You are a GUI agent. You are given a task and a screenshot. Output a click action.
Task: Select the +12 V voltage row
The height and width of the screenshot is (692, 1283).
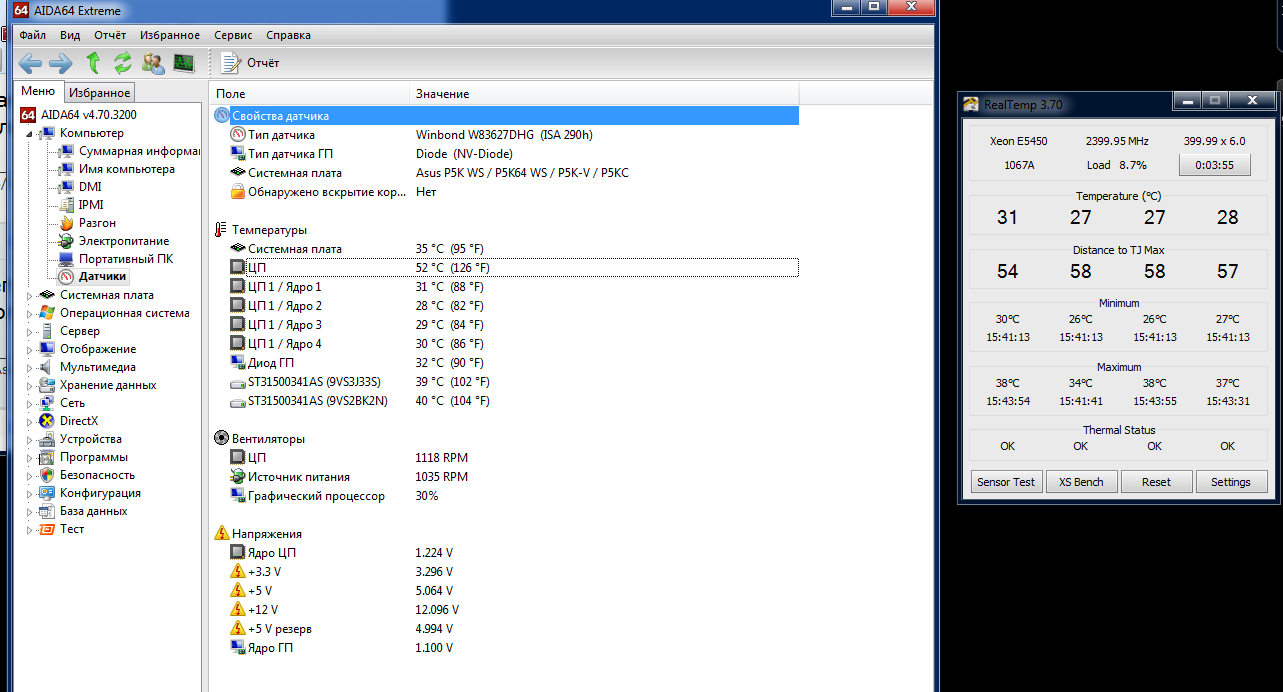click(x=506, y=610)
